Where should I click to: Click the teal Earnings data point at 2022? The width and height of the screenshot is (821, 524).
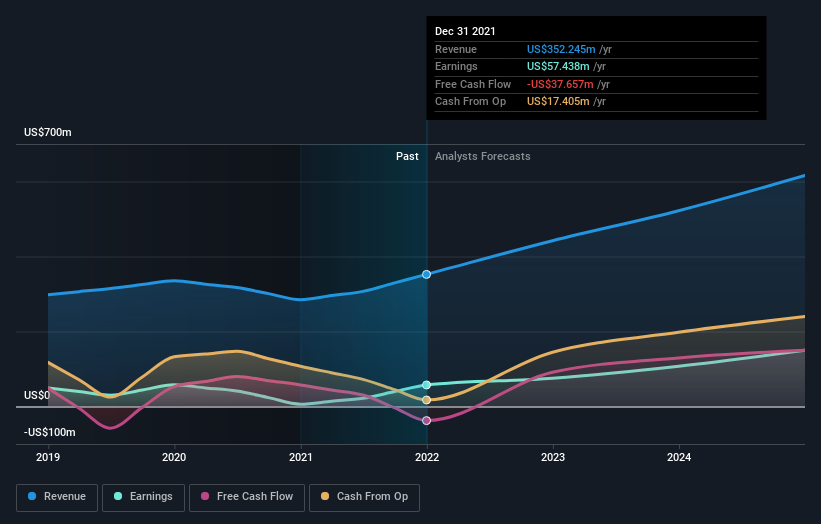coord(427,385)
